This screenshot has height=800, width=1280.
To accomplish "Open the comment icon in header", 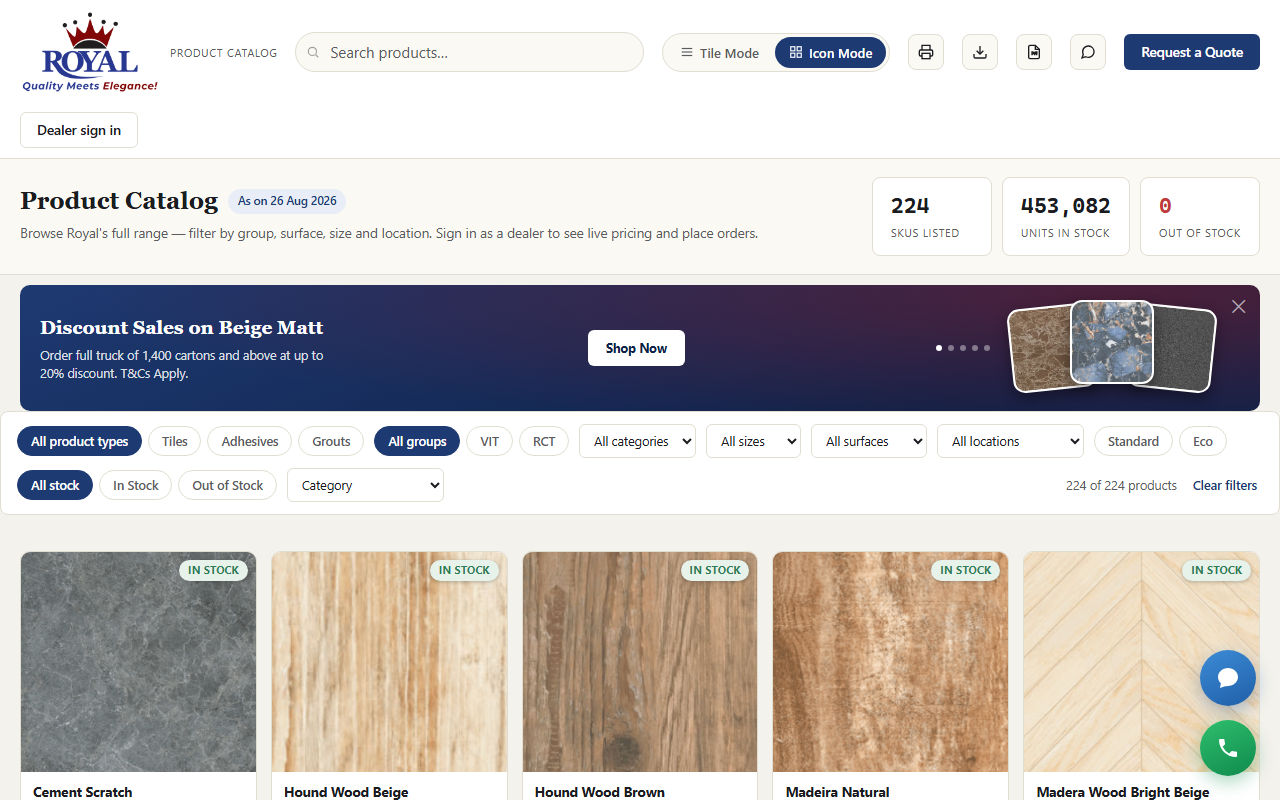I will 1088,52.
